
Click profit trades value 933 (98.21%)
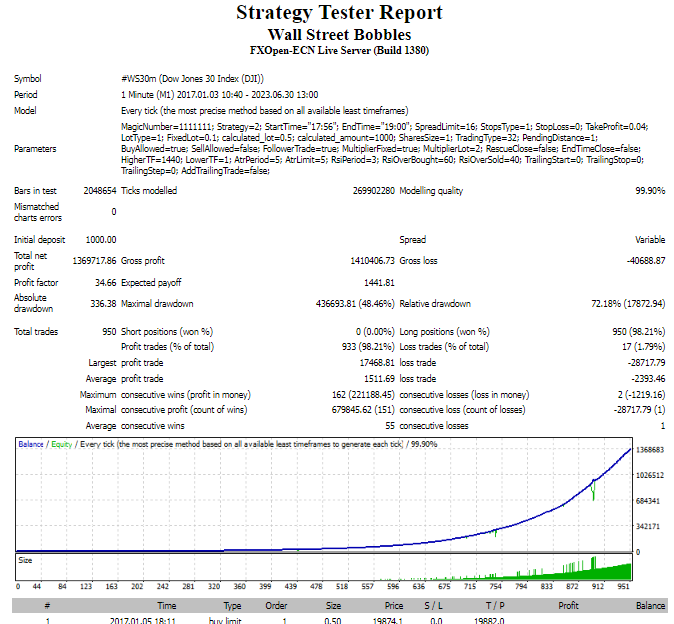click(x=368, y=347)
